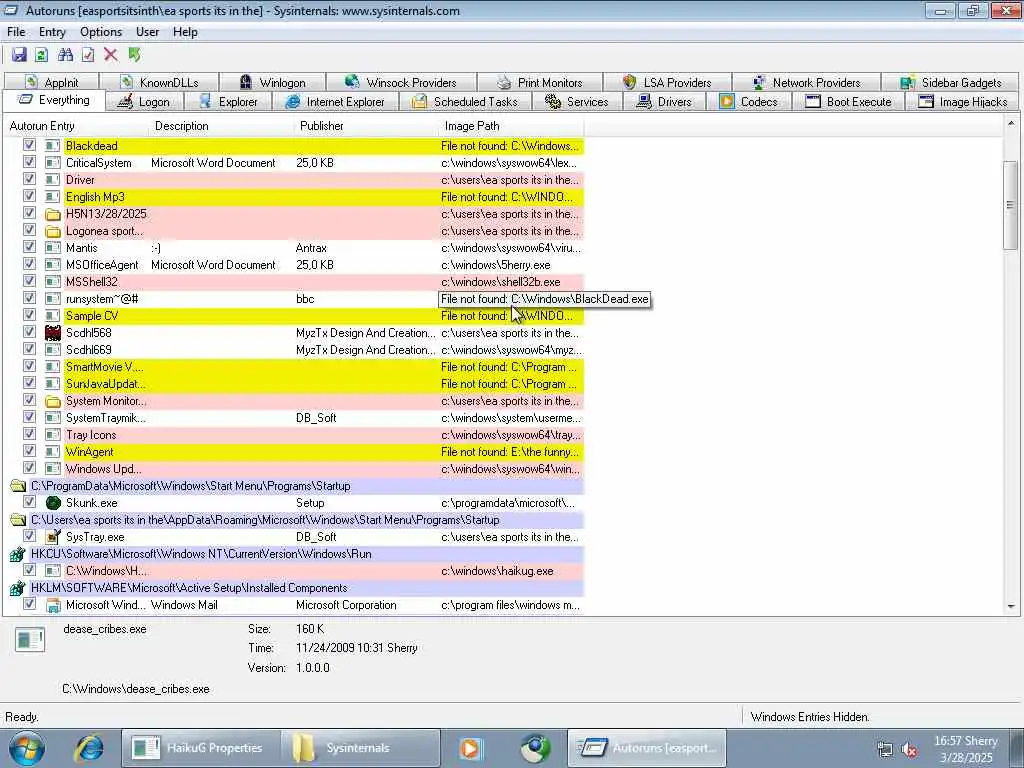
Task: Uncheck the MSShell32 entry checkbox
Action: [29, 280]
